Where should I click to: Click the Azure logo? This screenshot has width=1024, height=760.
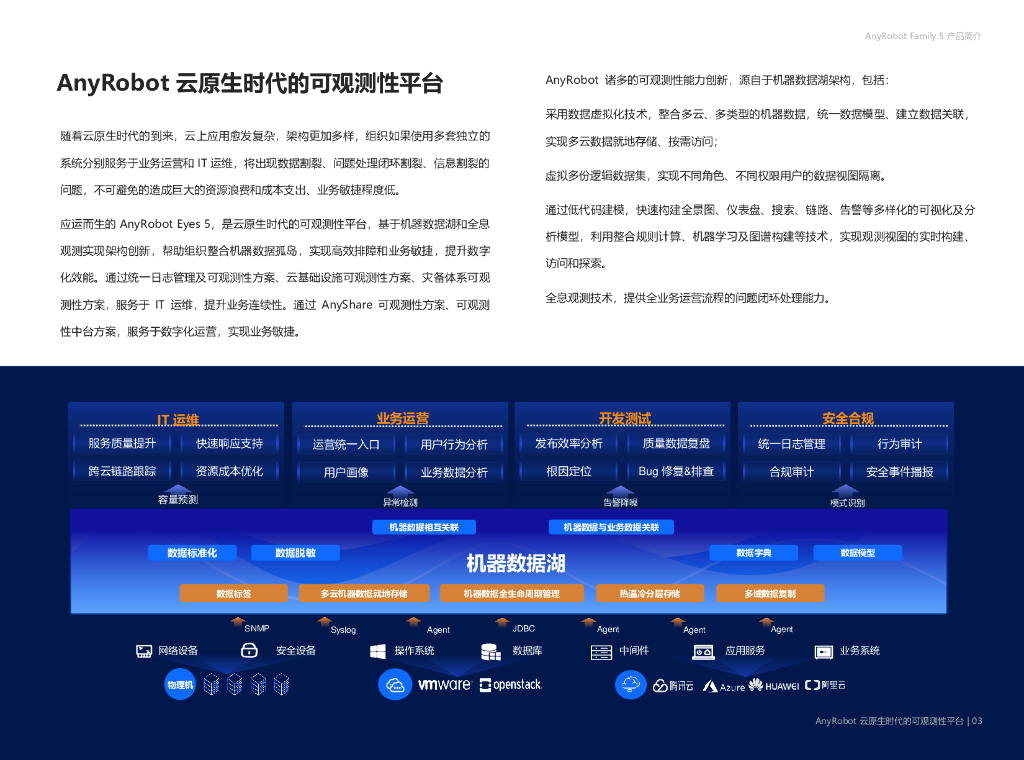pos(724,686)
